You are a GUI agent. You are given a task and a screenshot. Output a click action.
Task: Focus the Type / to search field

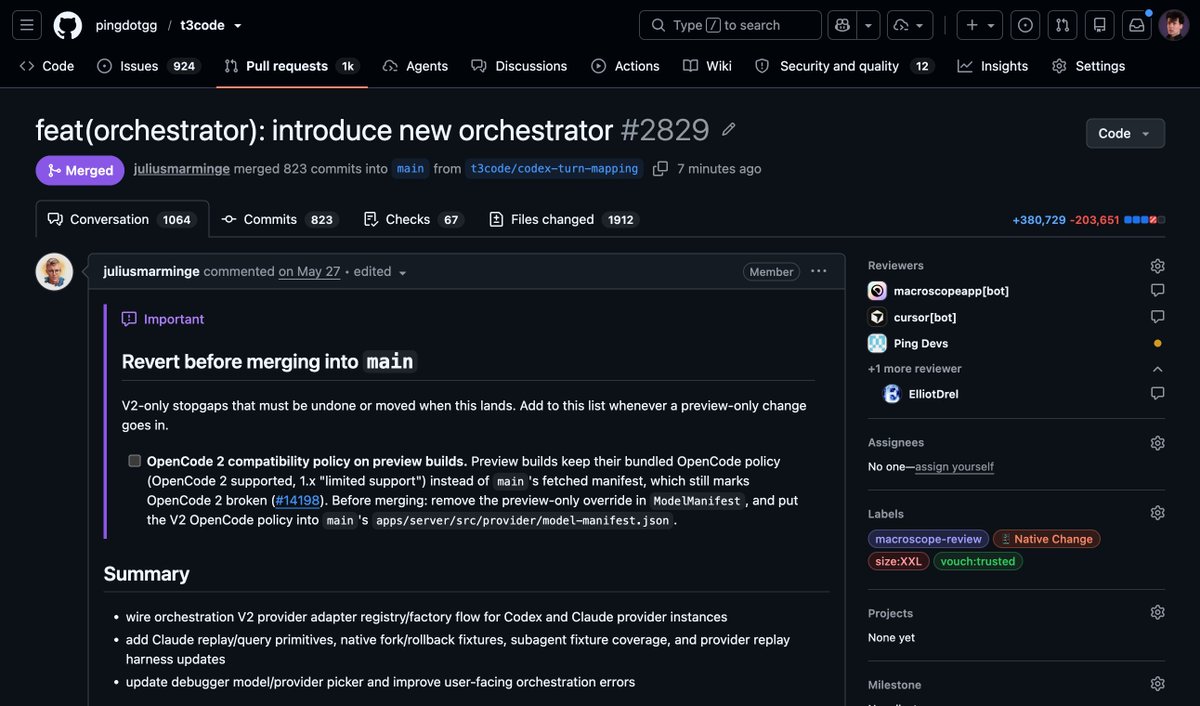click(x=730, y=25)
